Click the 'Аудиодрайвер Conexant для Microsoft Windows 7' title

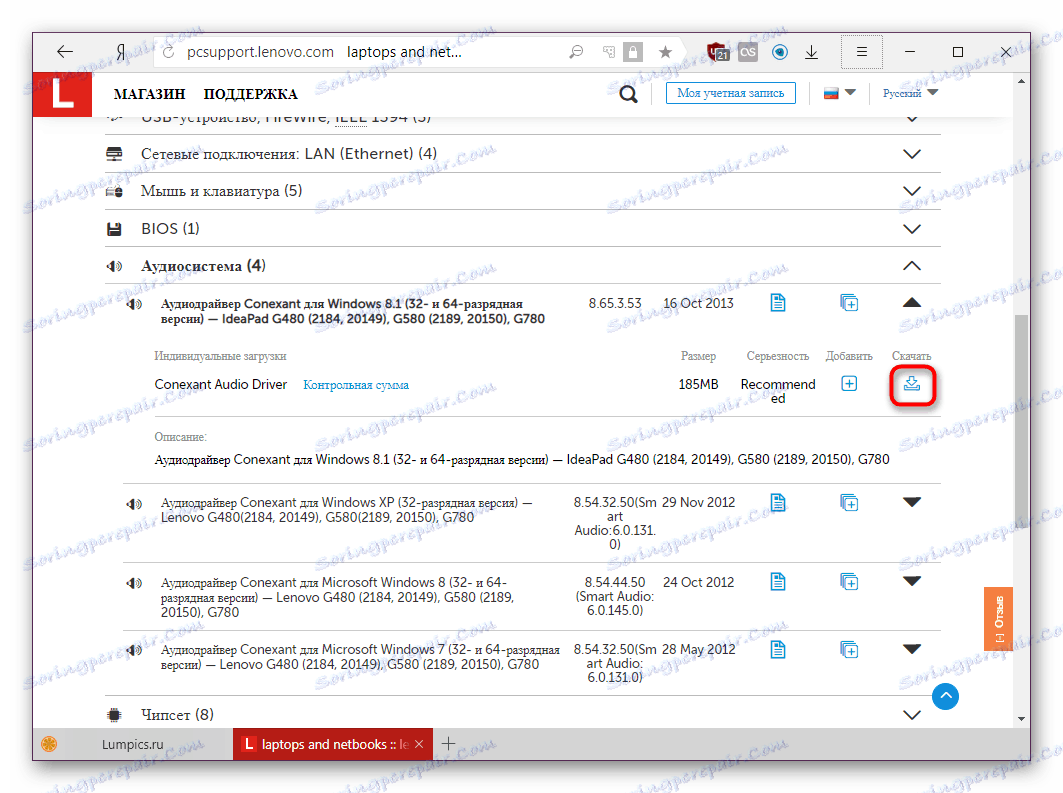pos(360,657)
